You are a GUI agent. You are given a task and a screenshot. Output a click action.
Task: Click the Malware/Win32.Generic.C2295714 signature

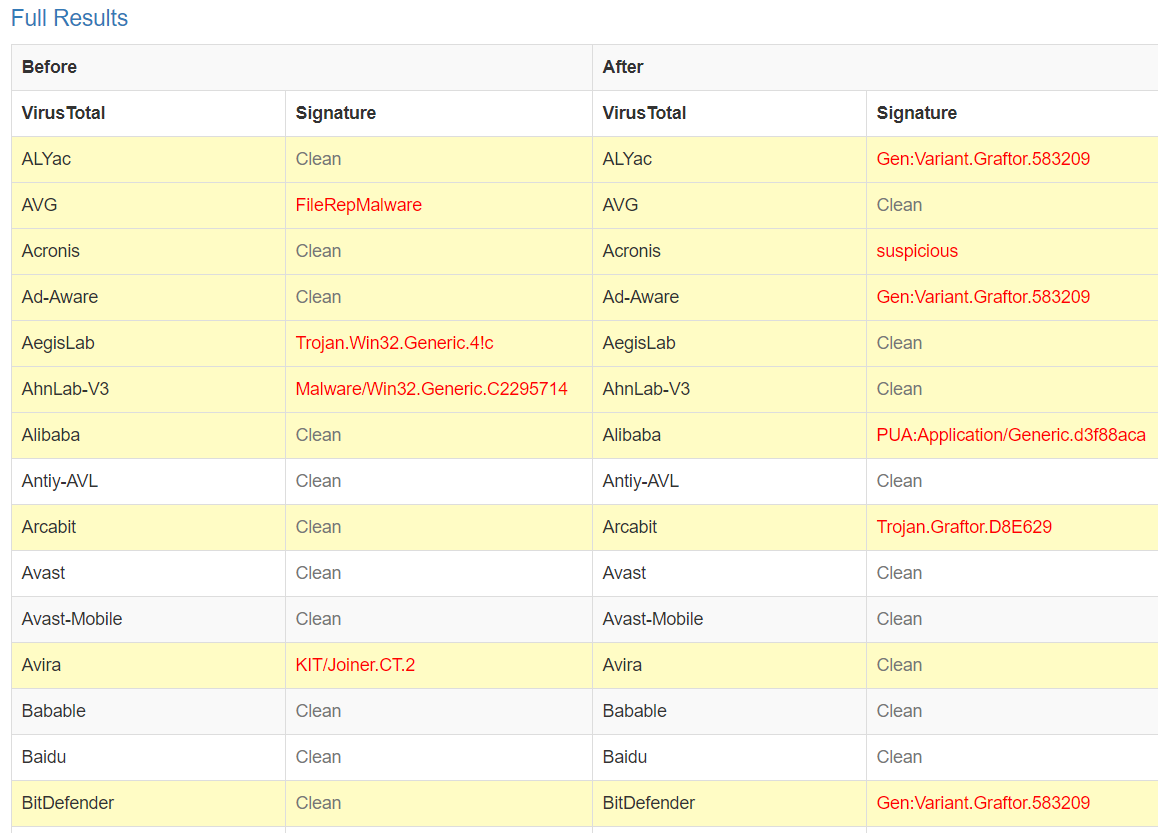coord(431,389)
